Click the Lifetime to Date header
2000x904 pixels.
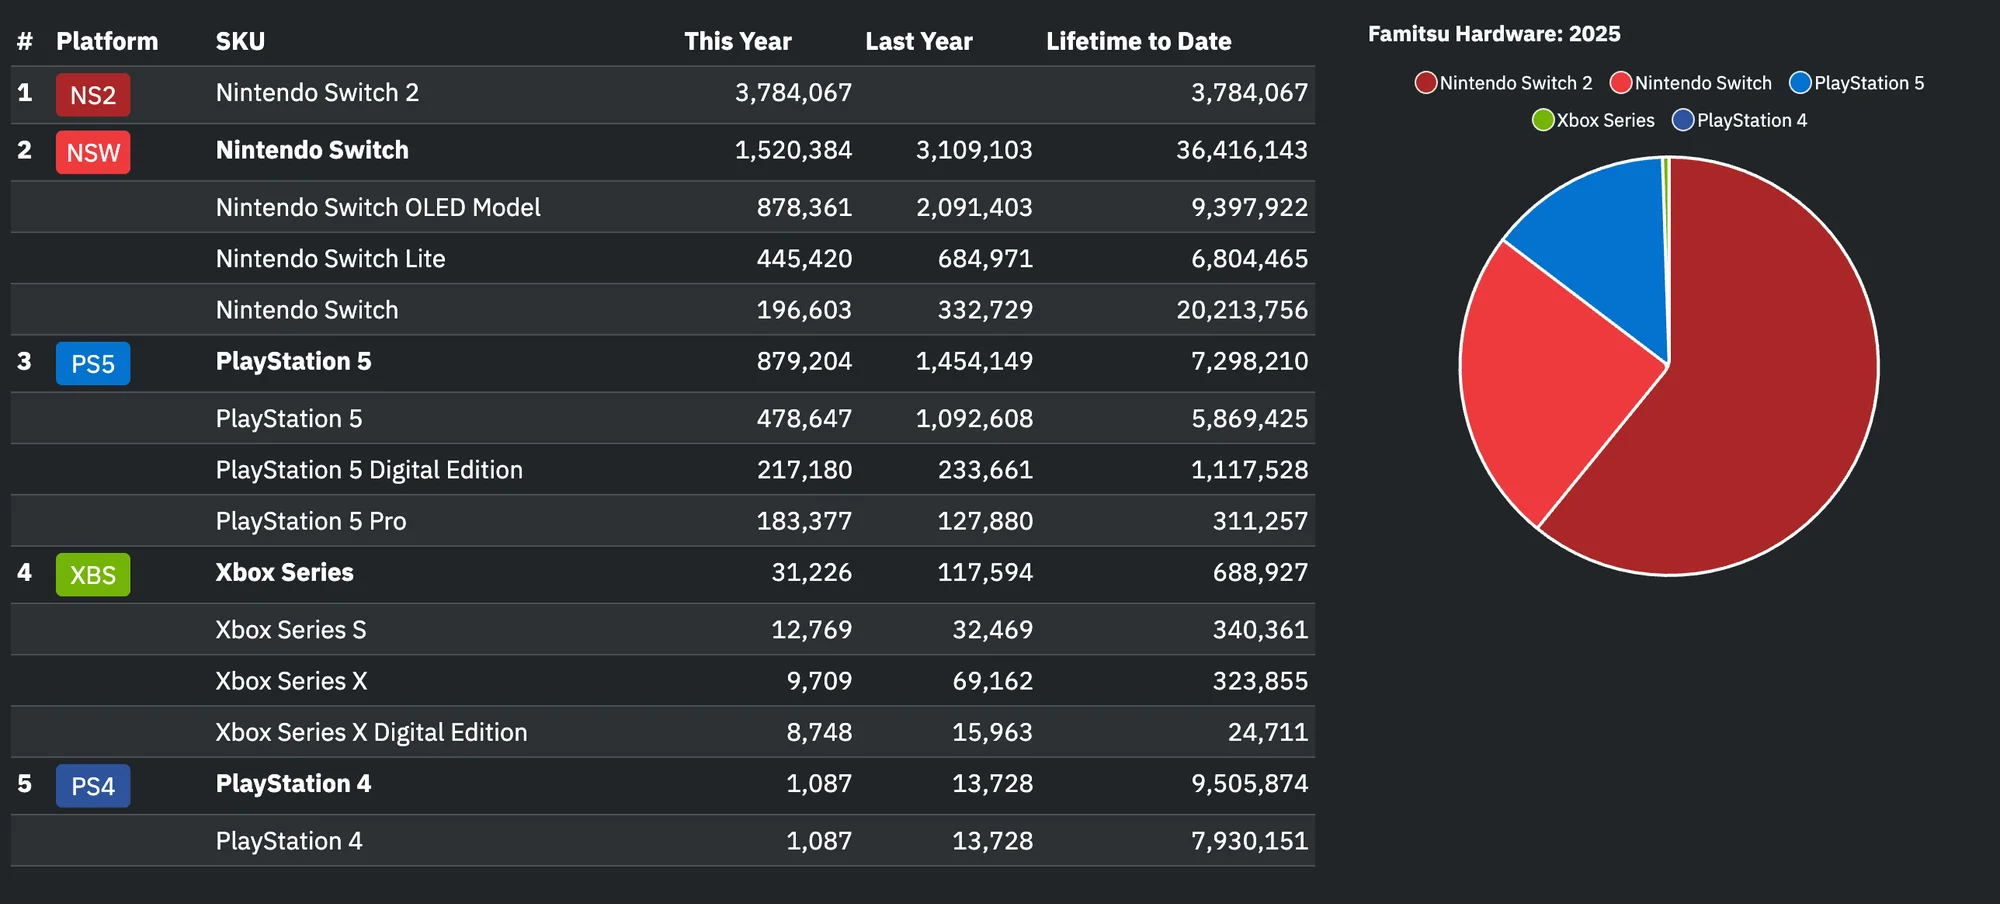1138,41
